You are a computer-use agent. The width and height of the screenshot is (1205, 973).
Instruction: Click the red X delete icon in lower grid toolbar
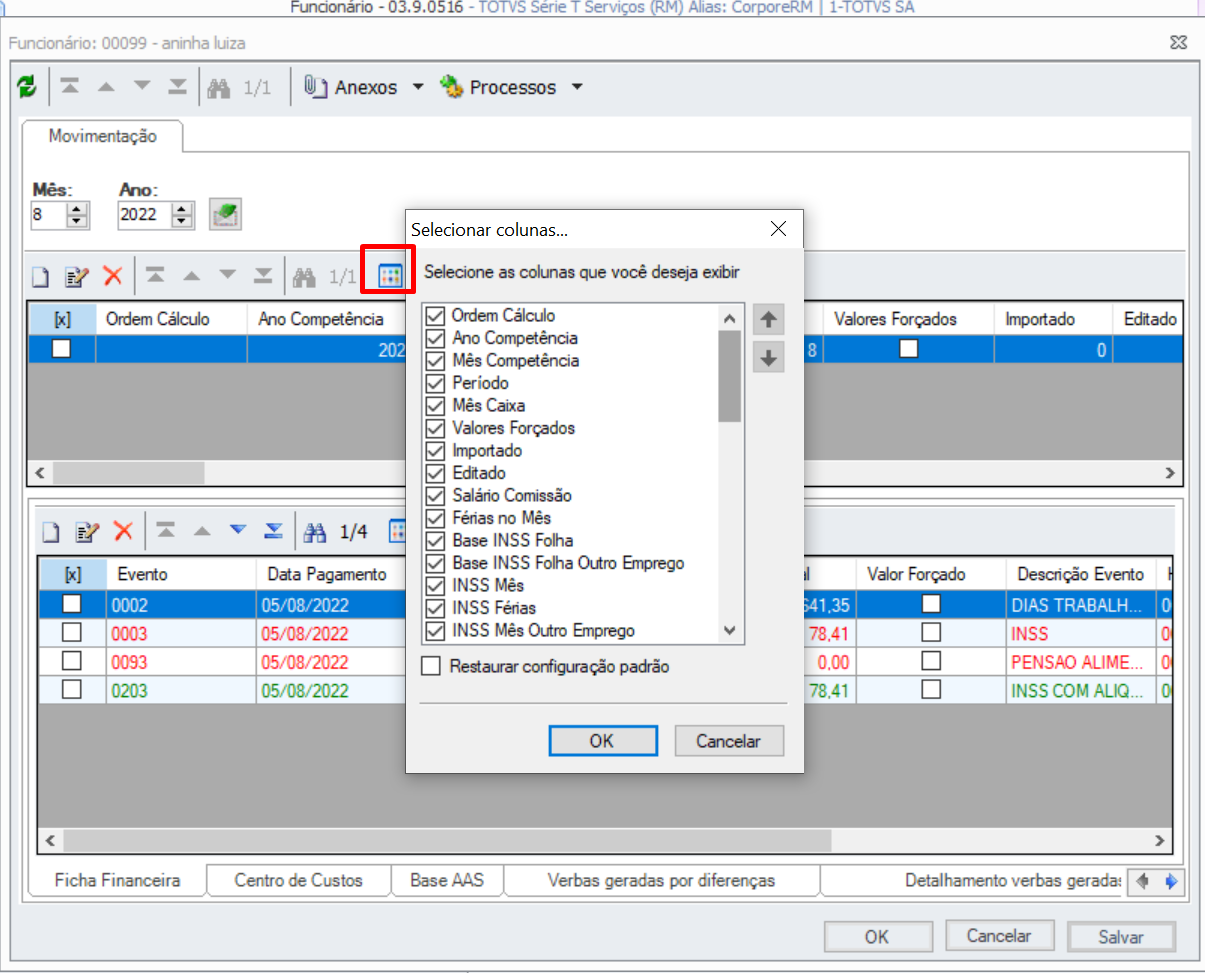coord(123,531)
